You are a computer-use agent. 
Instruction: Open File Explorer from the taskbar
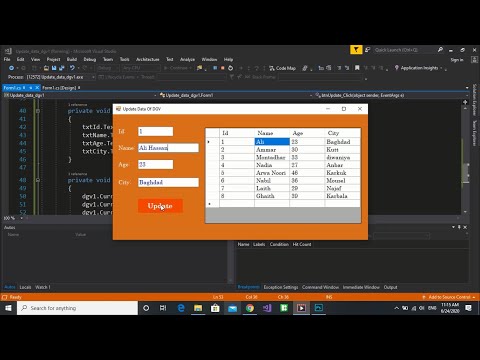point(198,308)
